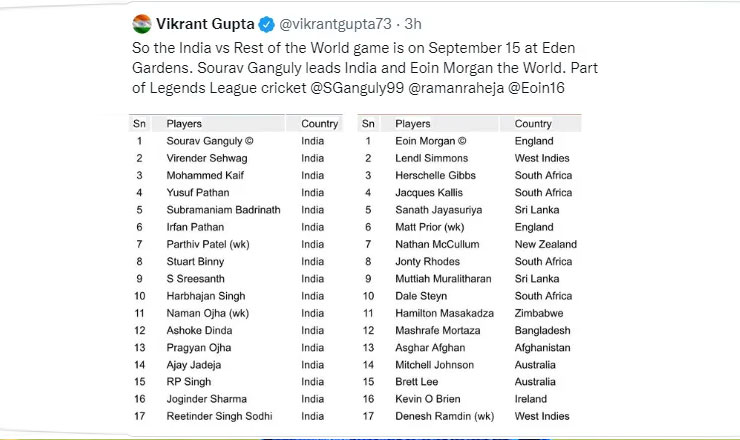The height and width of the screenshot is (440, 740).
Task: Open the @Eoin16 mention
Action: click(x=539, y=89)
